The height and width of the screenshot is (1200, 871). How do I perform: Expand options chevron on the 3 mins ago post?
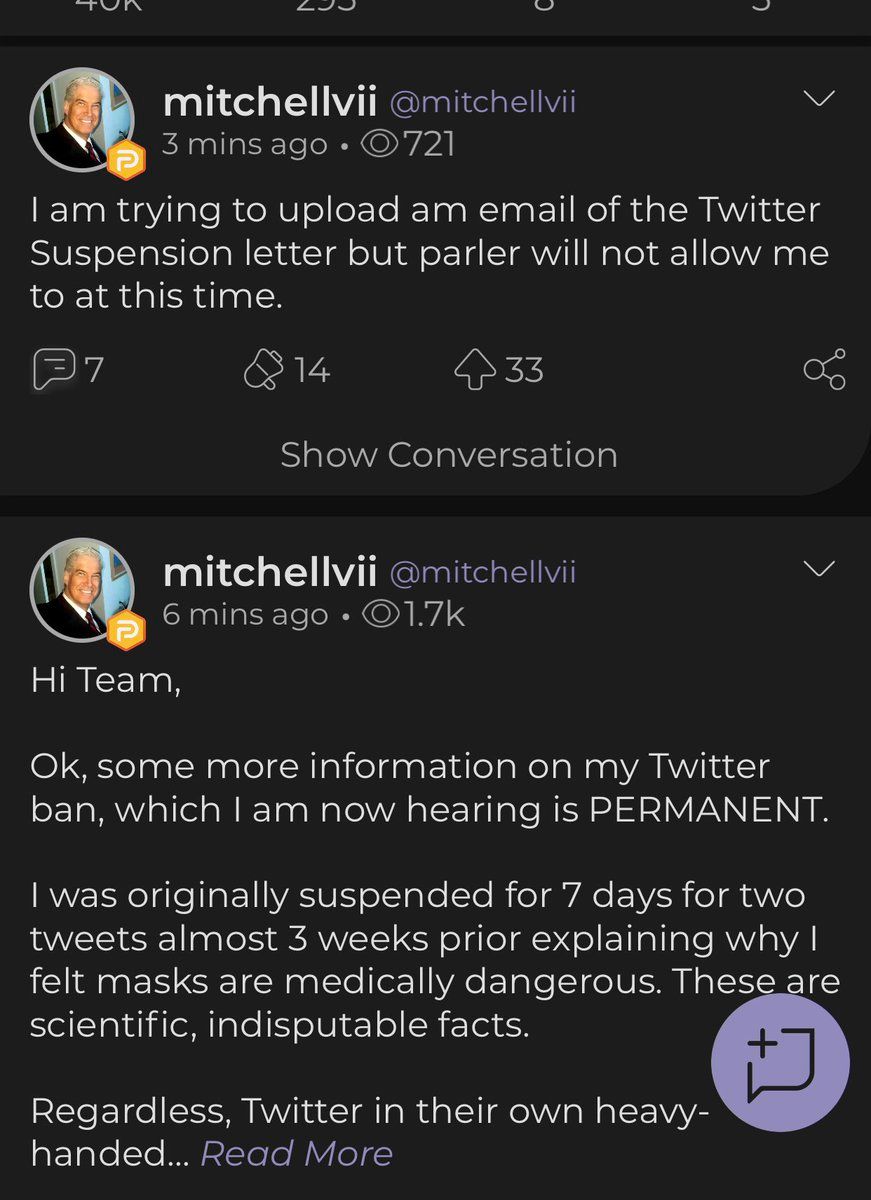(x=819, y=99)
